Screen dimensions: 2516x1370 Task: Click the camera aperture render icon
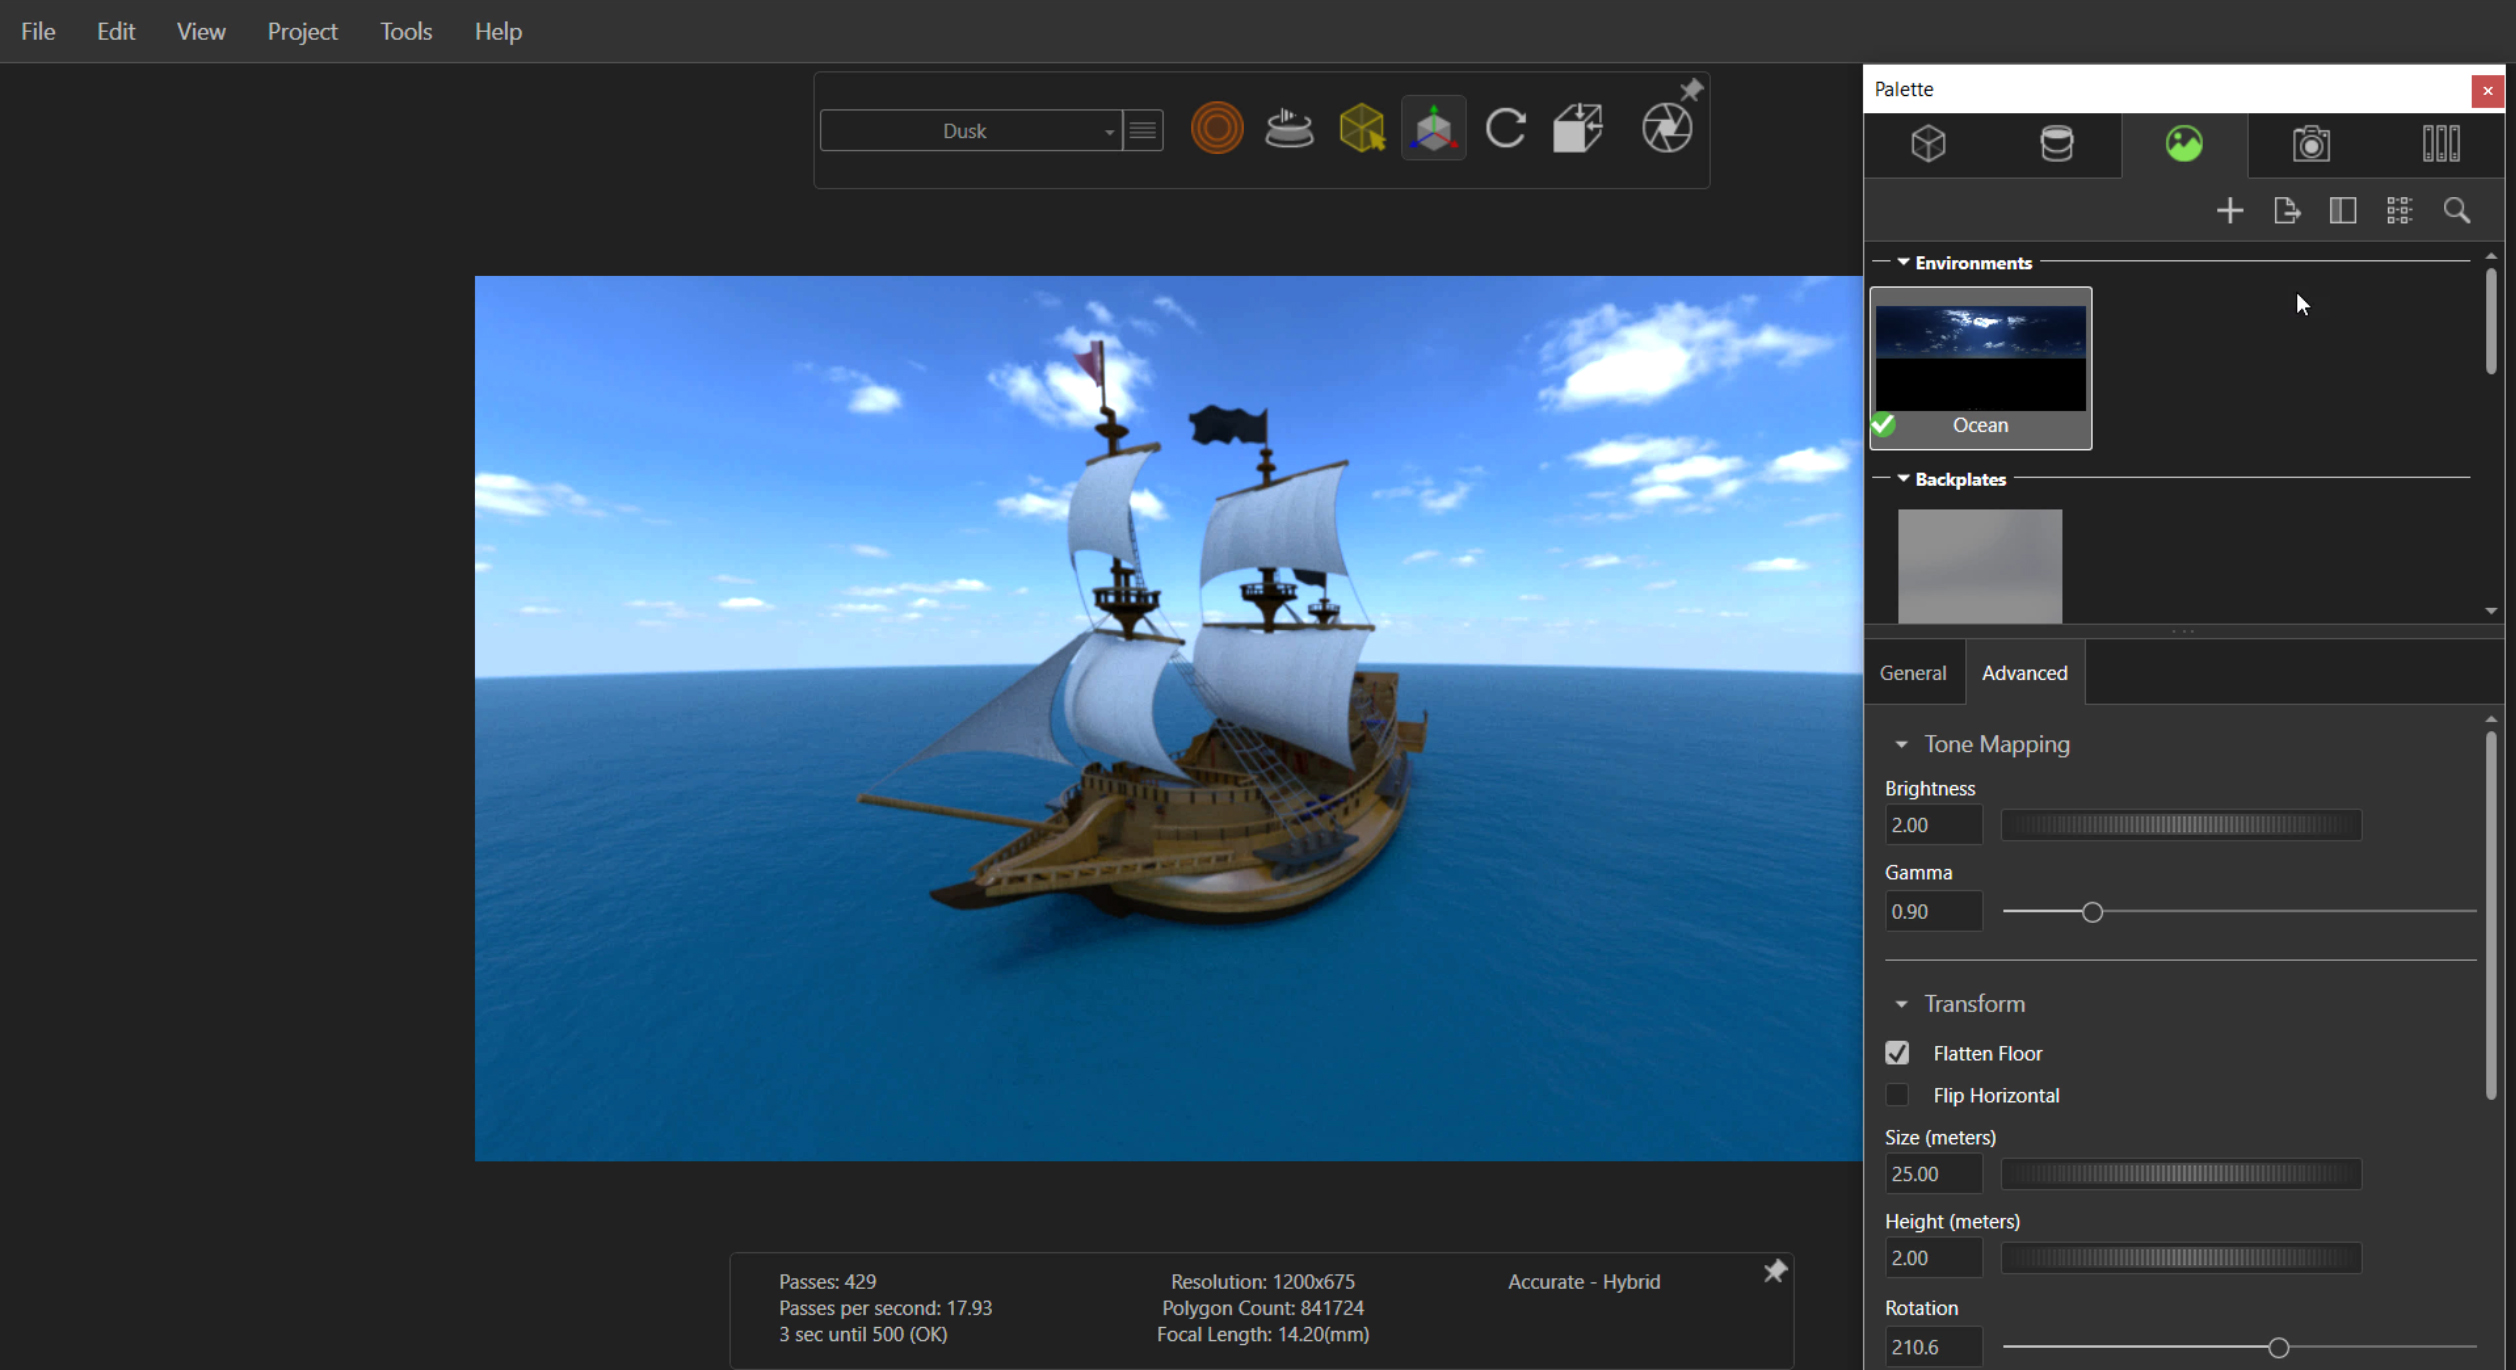[x=1666, y=129]
